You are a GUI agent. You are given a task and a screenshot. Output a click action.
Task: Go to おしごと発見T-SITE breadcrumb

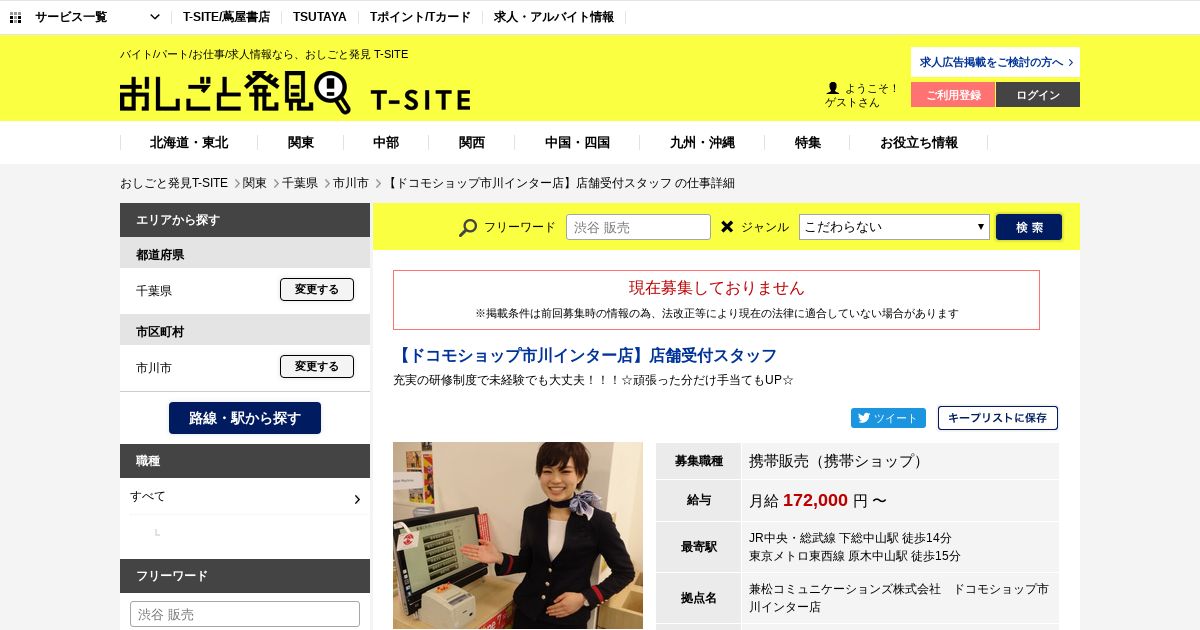click(174, 183)
